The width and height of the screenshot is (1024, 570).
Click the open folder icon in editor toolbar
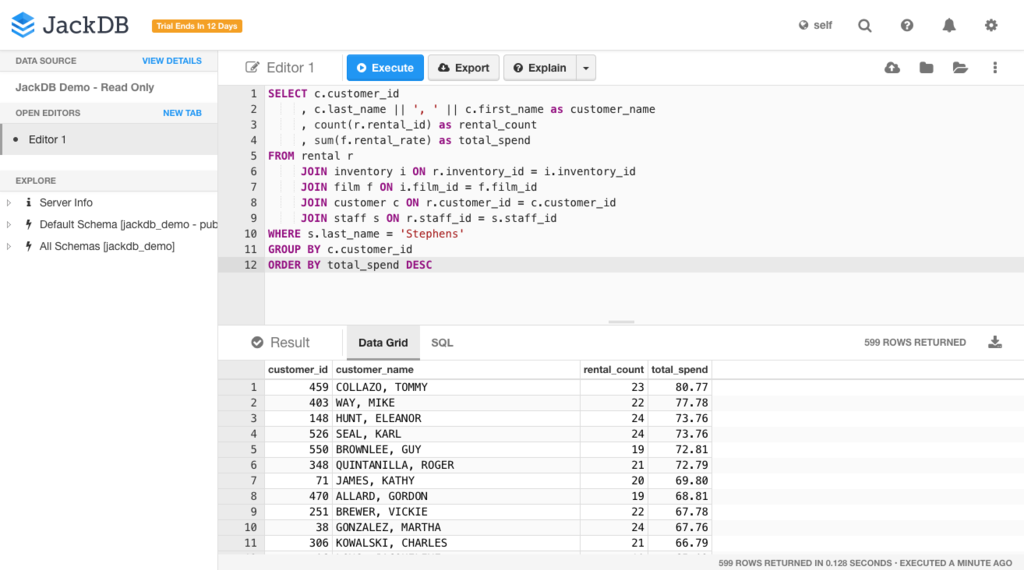click(x=960, y=68)
